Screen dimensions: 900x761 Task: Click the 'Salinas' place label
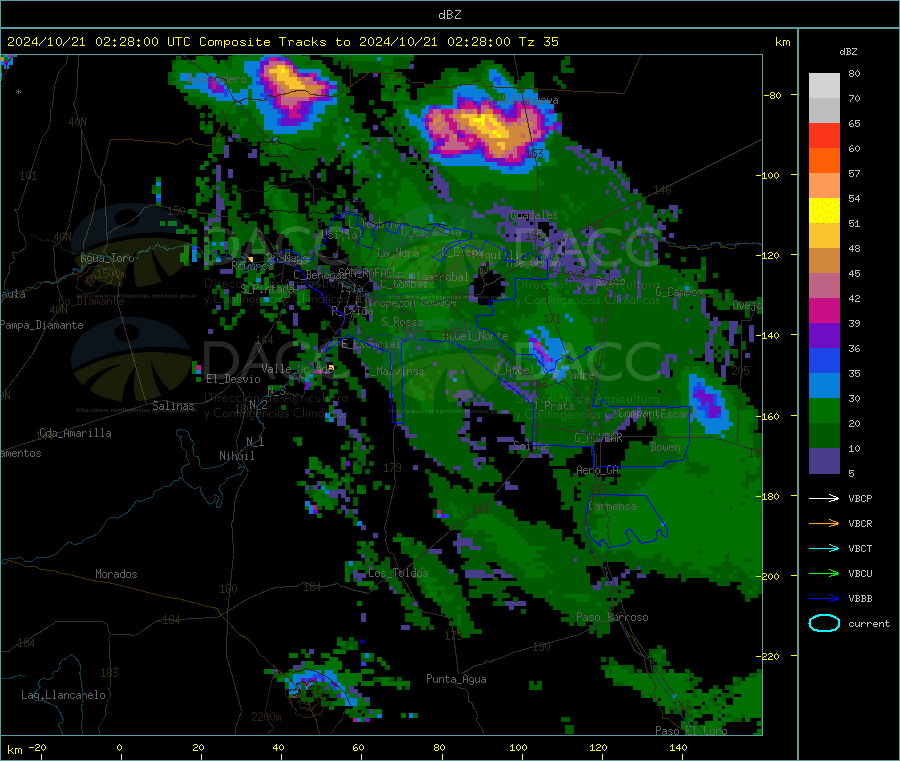(x=173, y=406)
